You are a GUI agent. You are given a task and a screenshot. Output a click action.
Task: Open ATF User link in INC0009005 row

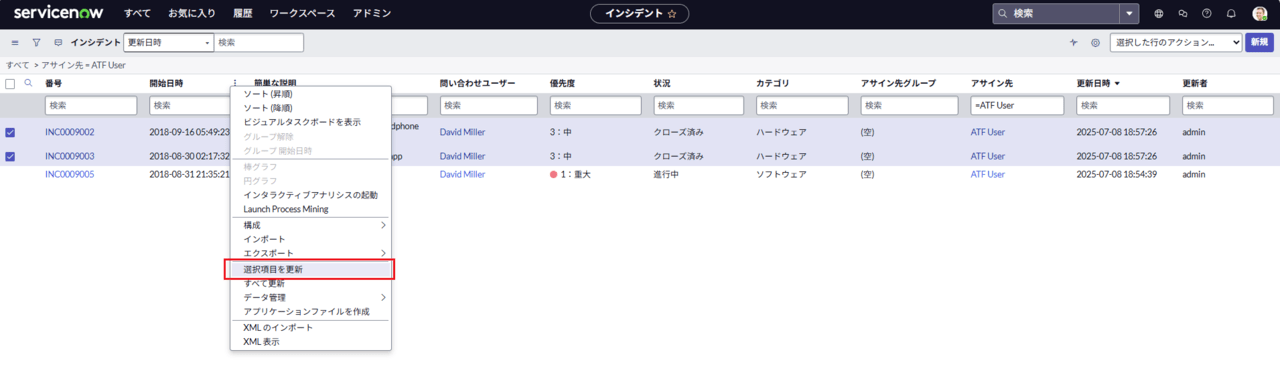point(988,174)
